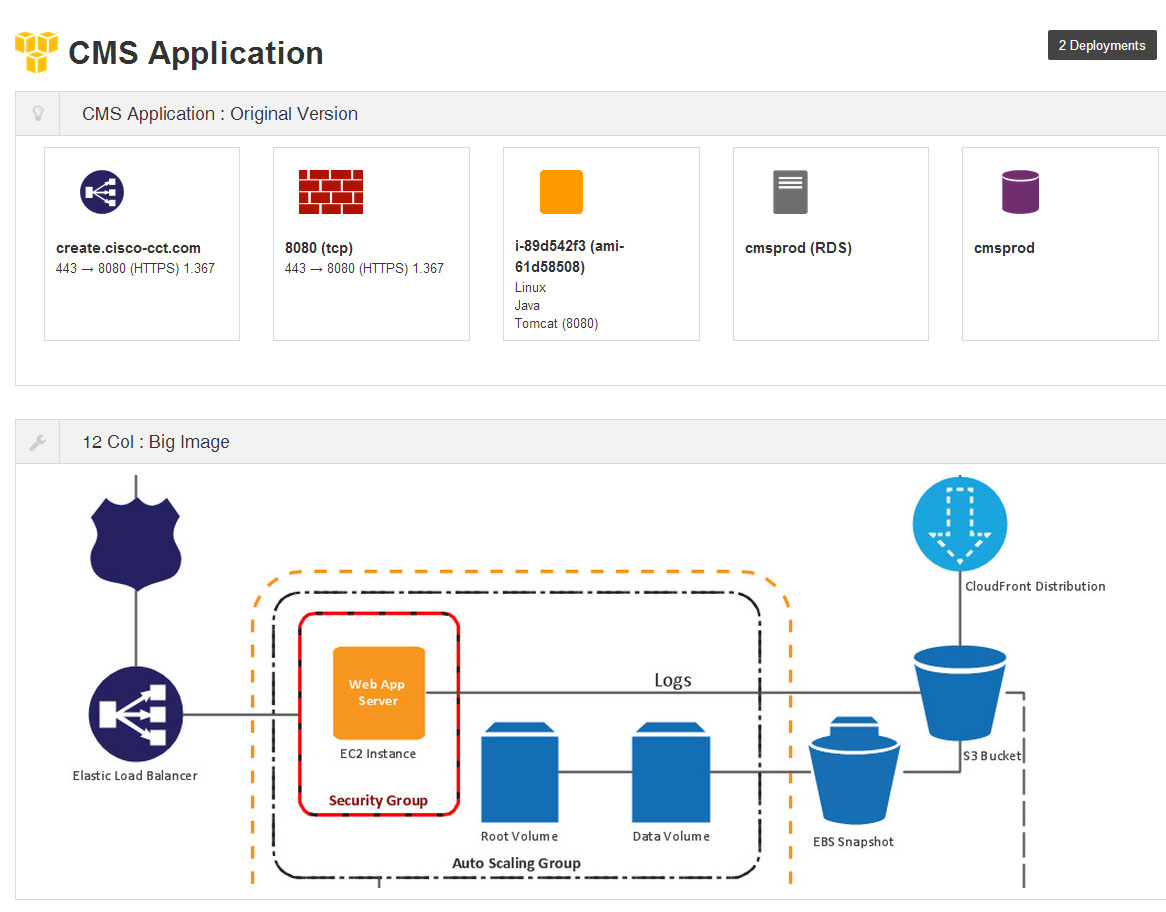Open the create.cisco-cct.com title link

click(128, 248)
